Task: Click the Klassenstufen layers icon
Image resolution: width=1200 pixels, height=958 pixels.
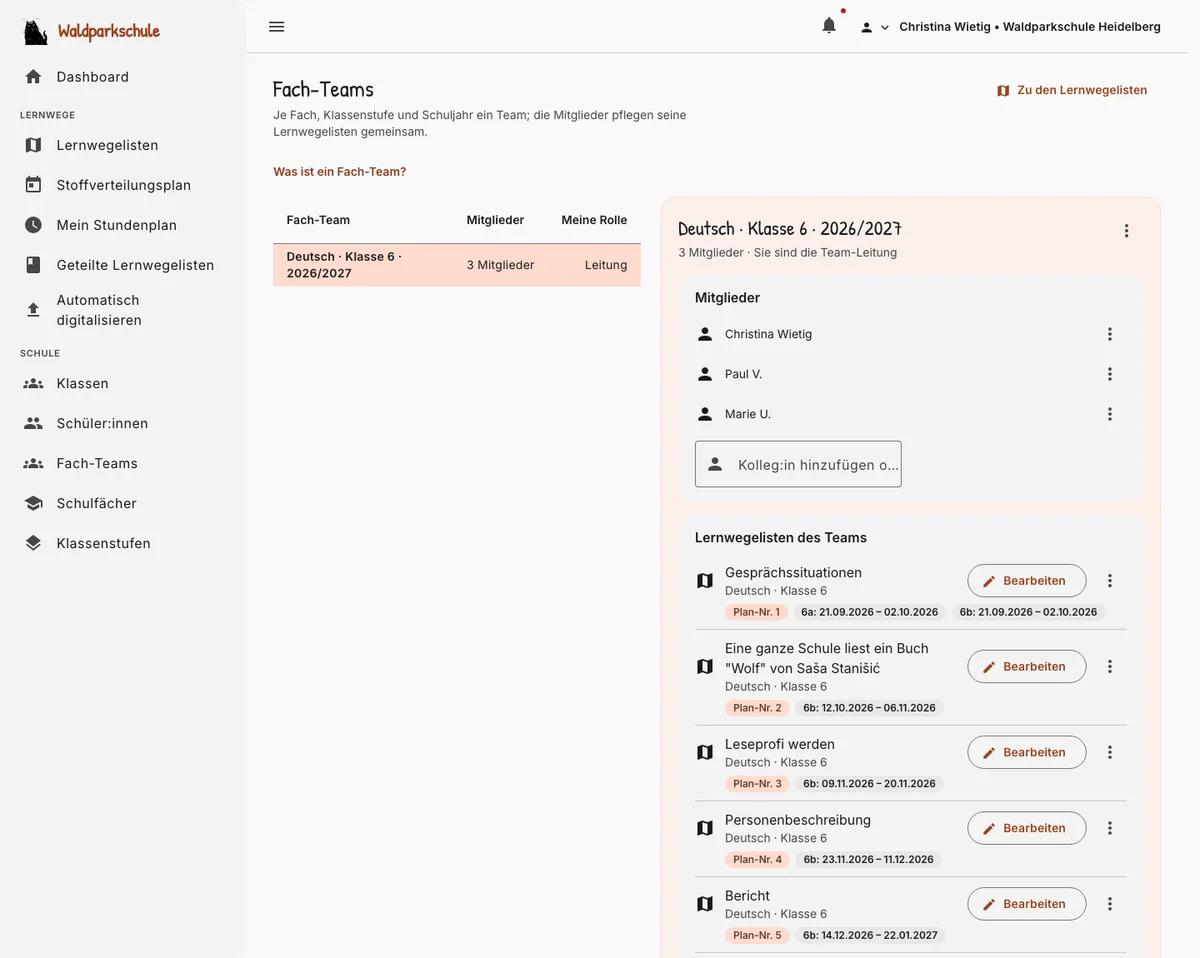Action: [x=33, y=543]
